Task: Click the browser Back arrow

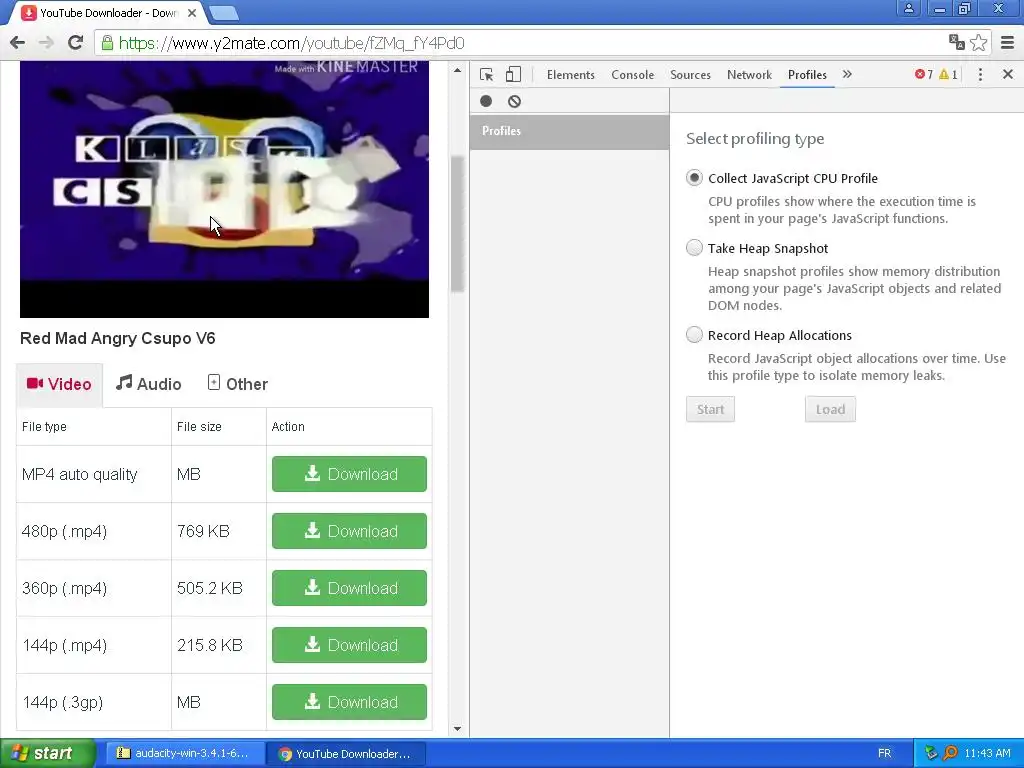Action: [x=18, y=43]
